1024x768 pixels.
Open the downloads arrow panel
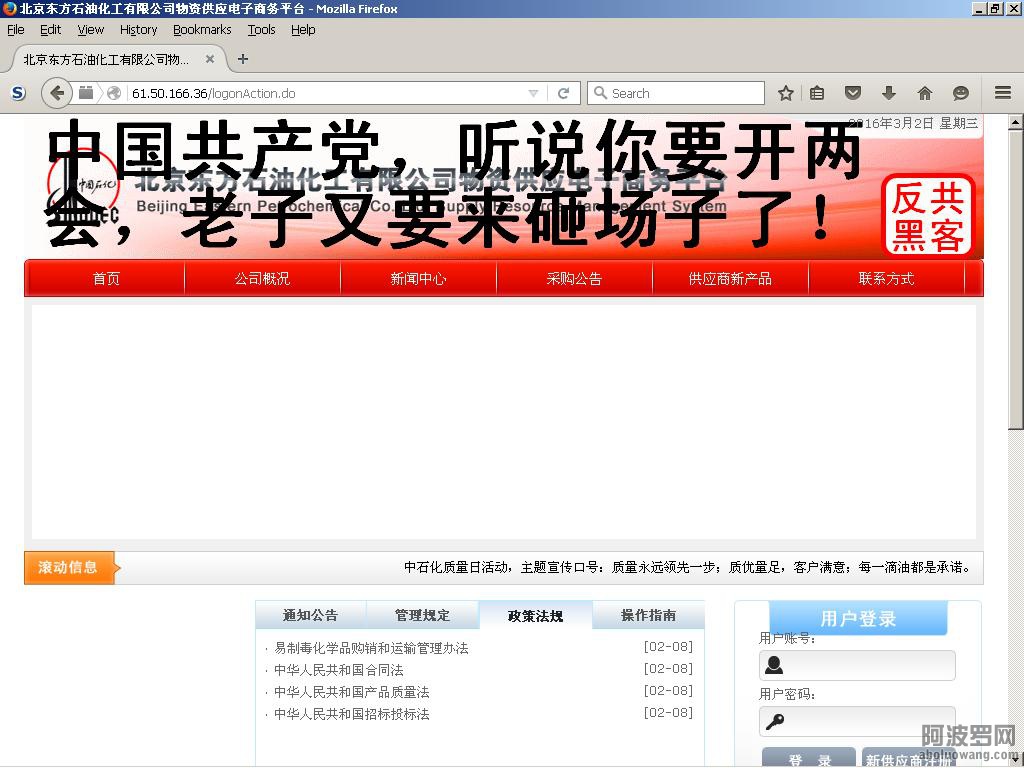(889, 93)
